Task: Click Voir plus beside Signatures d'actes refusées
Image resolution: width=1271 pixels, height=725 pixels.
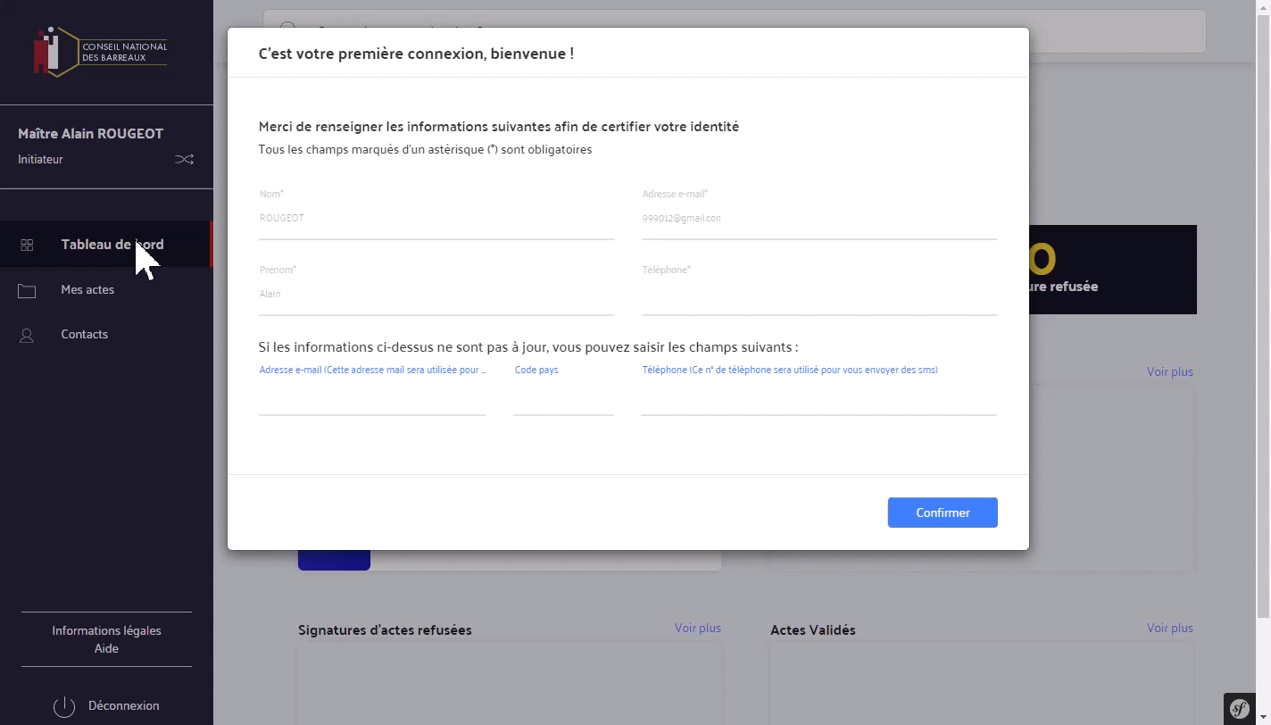Action: coord(697,628)
